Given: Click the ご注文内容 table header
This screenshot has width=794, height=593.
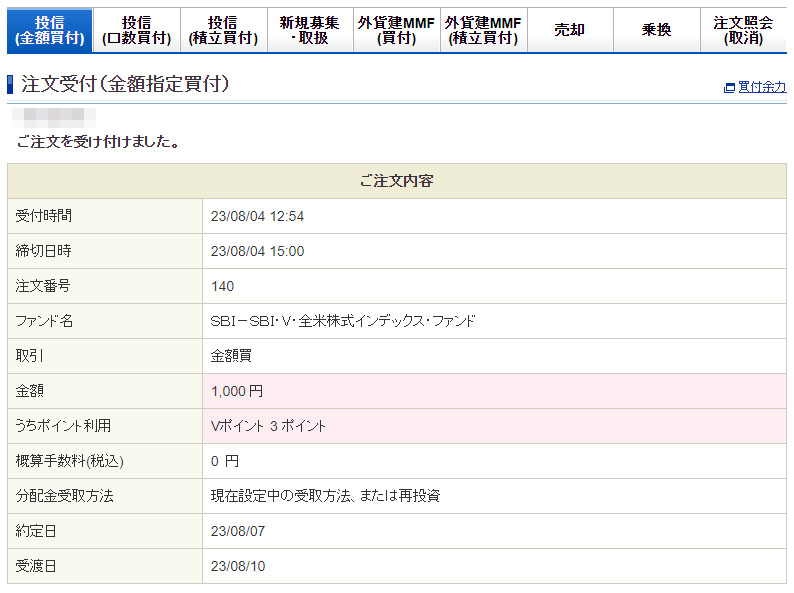Looking at the screenshot, I should point(396,181).
